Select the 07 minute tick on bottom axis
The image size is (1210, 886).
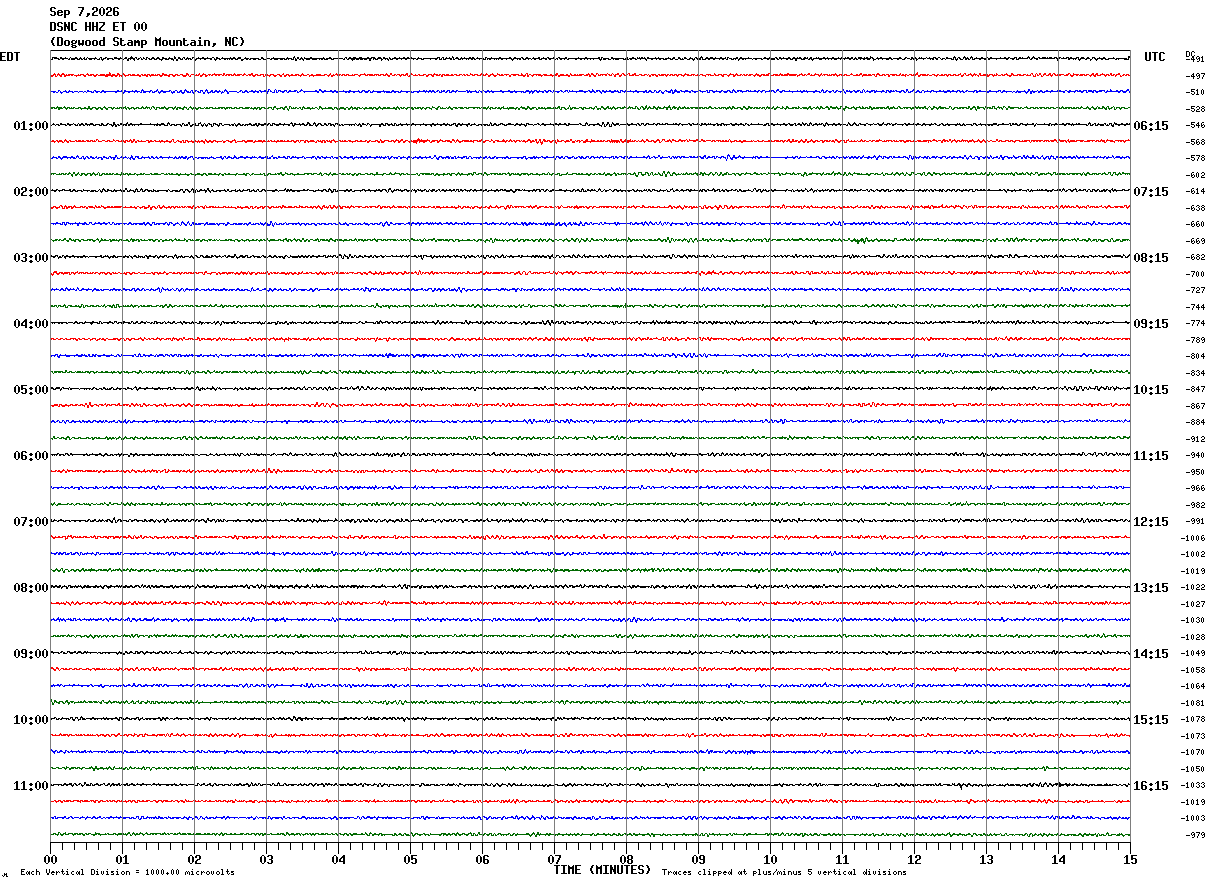click(x=554, y=859)
